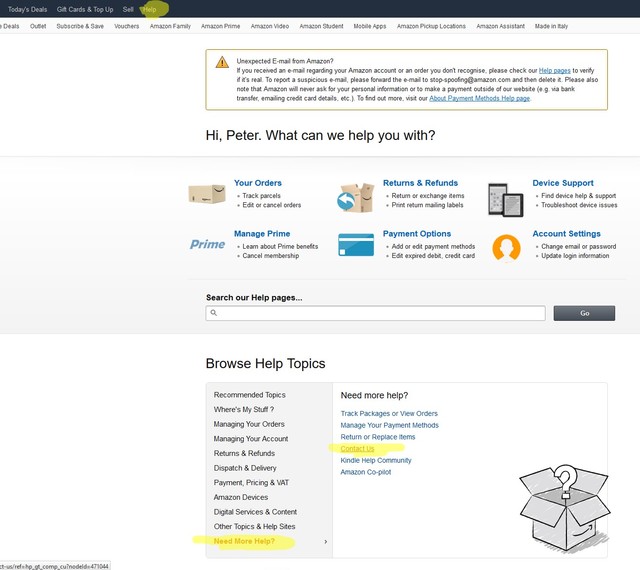This screenshot has height=570, width=640.
Task: Follow the Help pages link in warning
Action: pos(554,70)
